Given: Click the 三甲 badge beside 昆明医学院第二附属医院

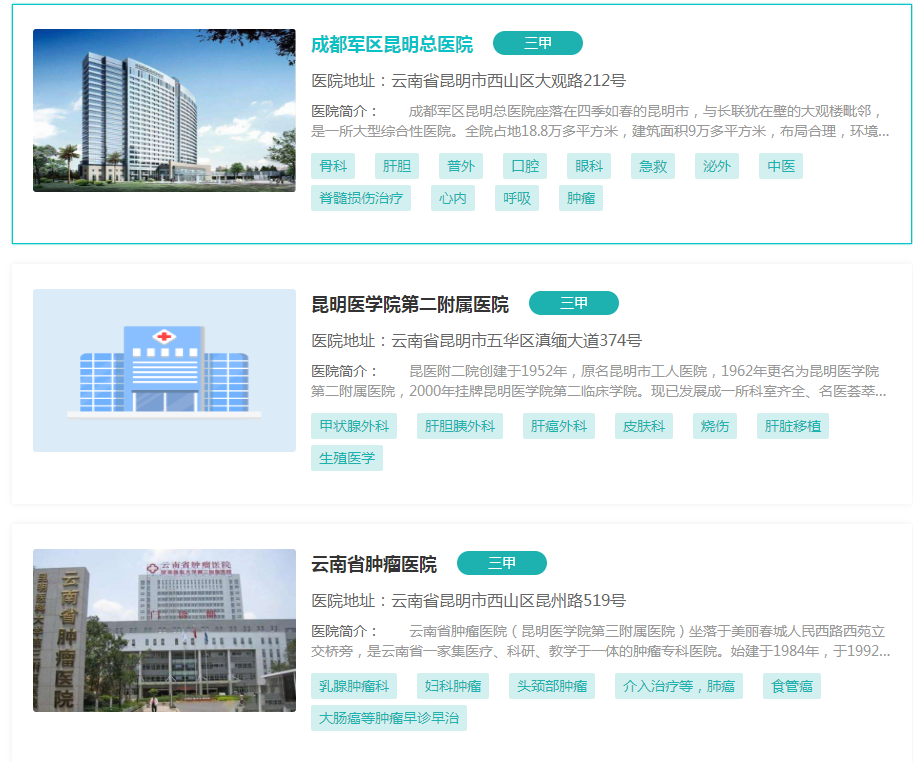Looking at the screenshot, I should coord(574,303).
